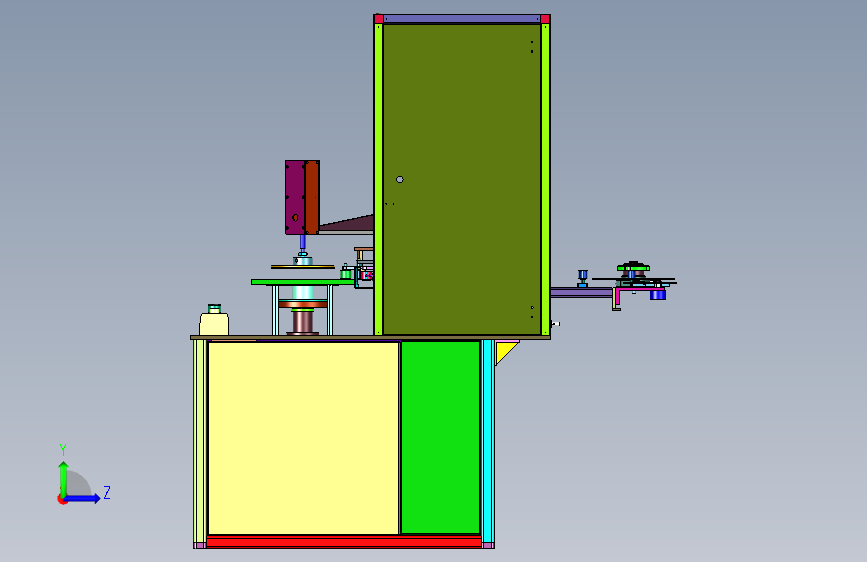Select the pale yellow base cabinet panel
This screenshot has width=867, height=562.
tap(303, 438)
